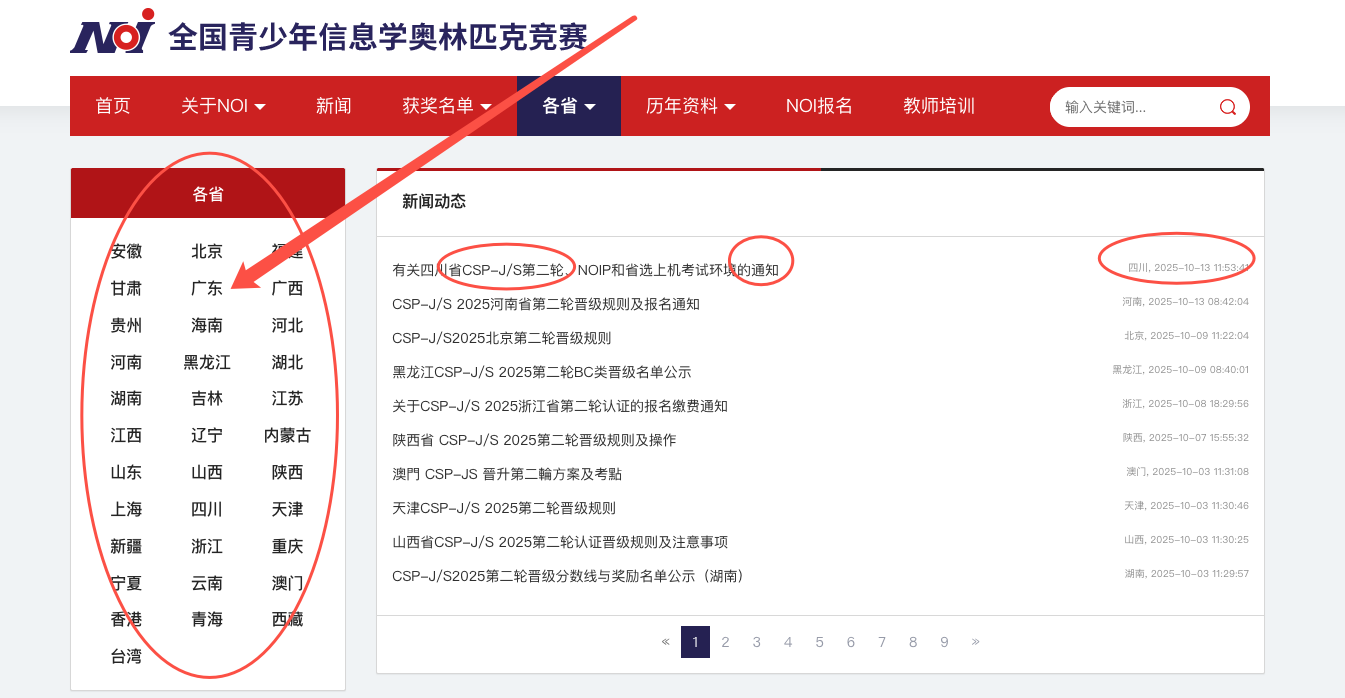Select 广东 in the province list
This screenshot has height=698, width=1345.
click(x=207, y=288)
